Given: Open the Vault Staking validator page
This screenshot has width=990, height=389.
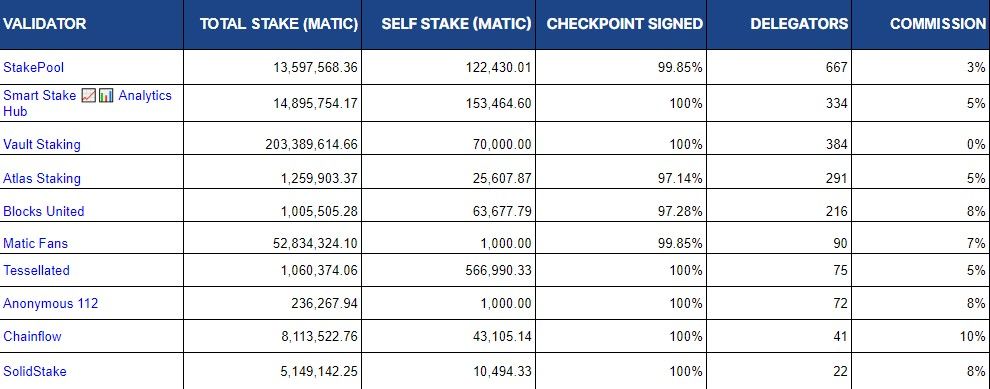Looking at the screenshot, I should tap(42, 144).
